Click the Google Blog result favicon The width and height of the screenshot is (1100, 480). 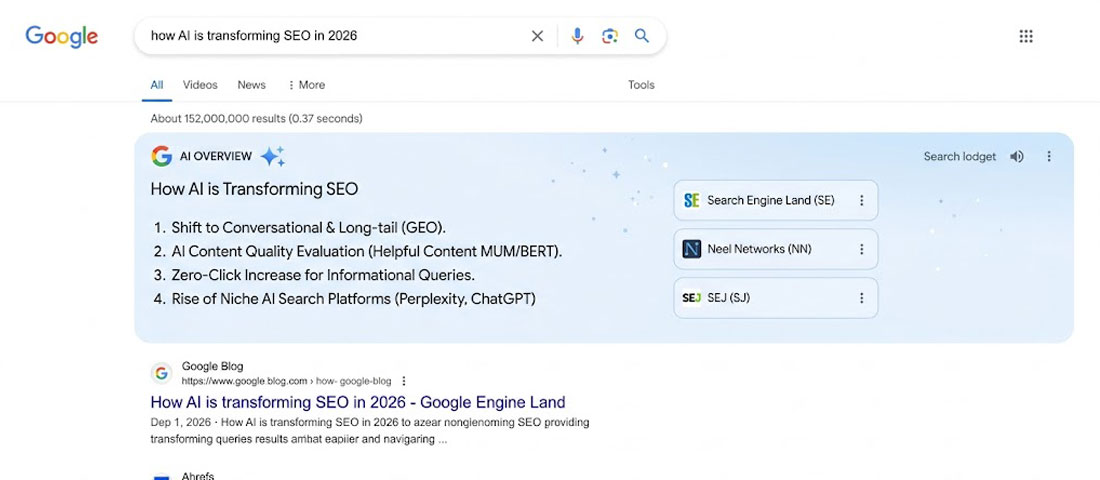[x=162, y=373]
